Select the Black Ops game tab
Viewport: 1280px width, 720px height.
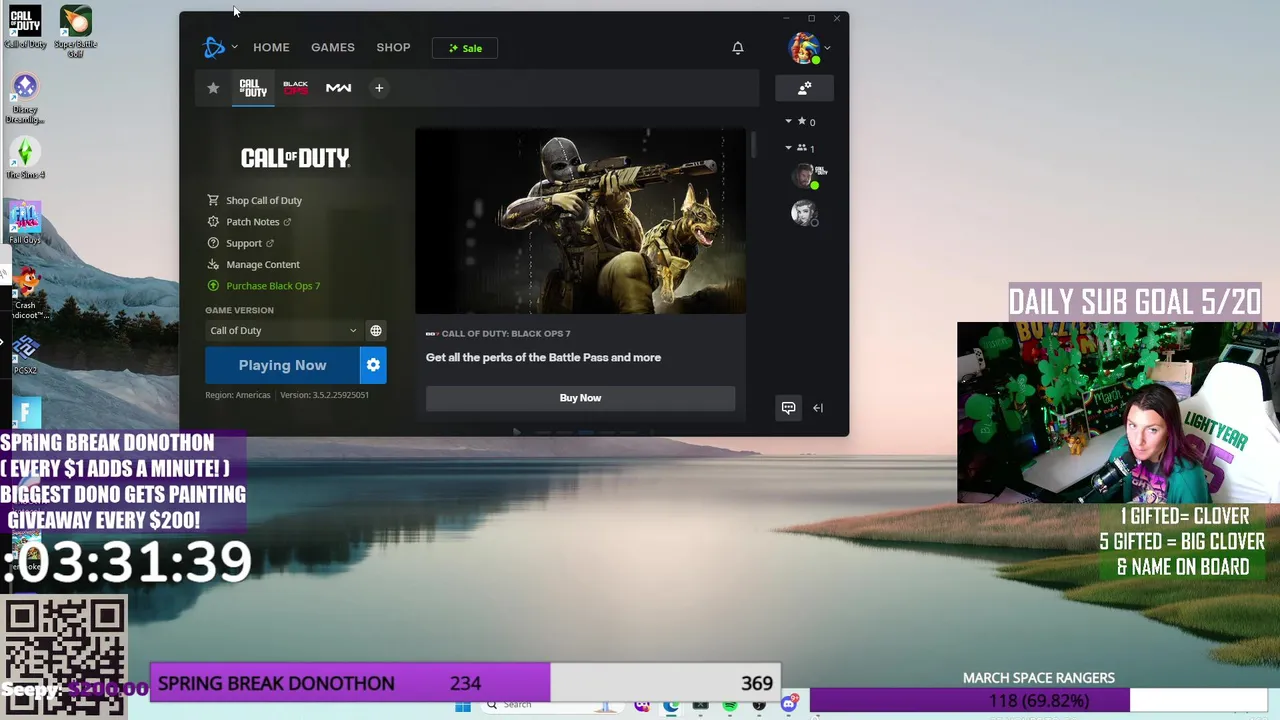296,88
